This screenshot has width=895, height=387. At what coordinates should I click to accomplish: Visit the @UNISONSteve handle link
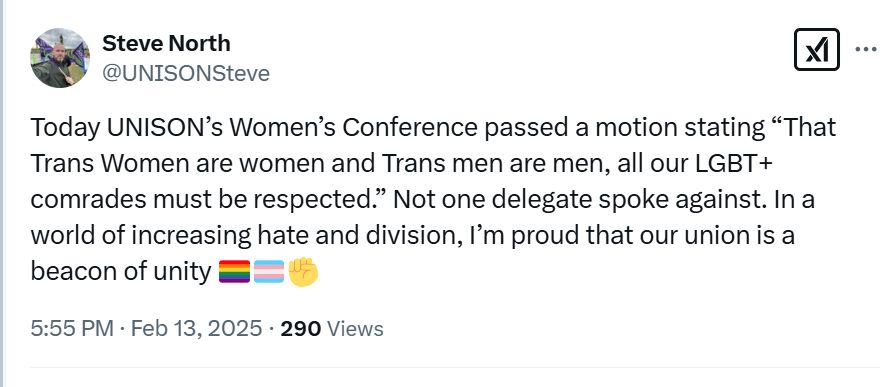click(x=186, y=74)
